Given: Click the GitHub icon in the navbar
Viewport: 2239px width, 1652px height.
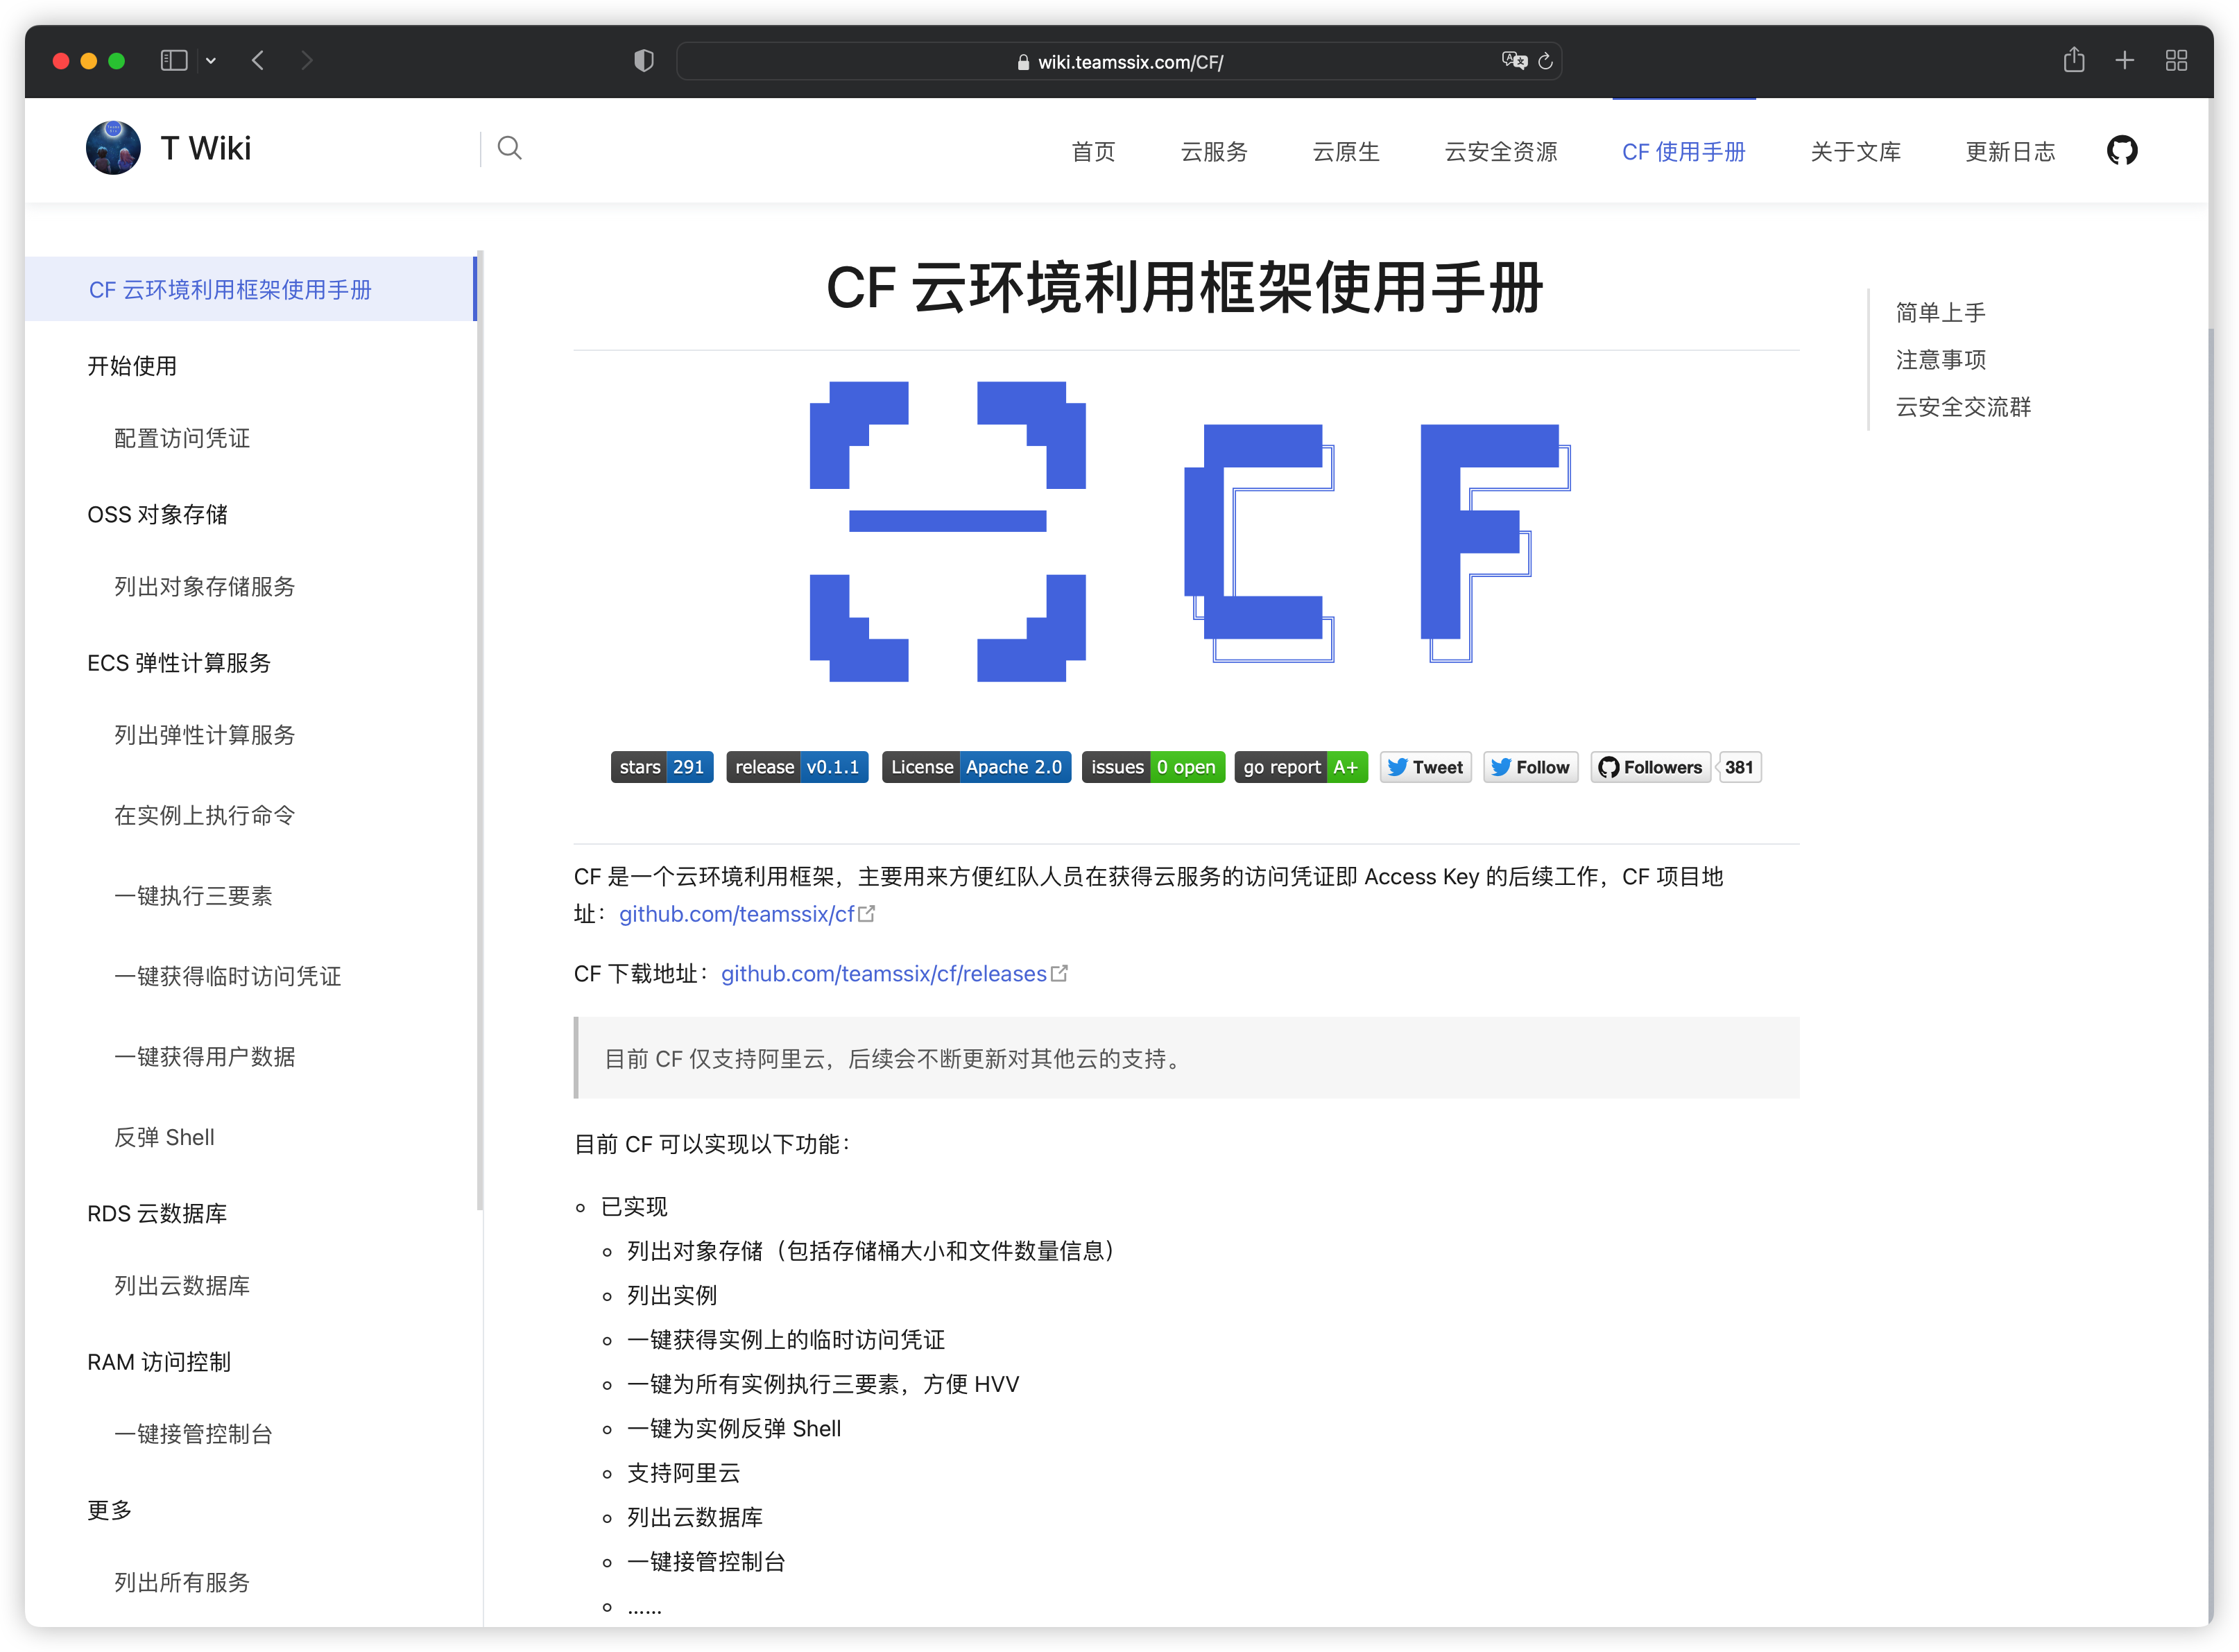Looking at the screenshot, I should 2121,151.
